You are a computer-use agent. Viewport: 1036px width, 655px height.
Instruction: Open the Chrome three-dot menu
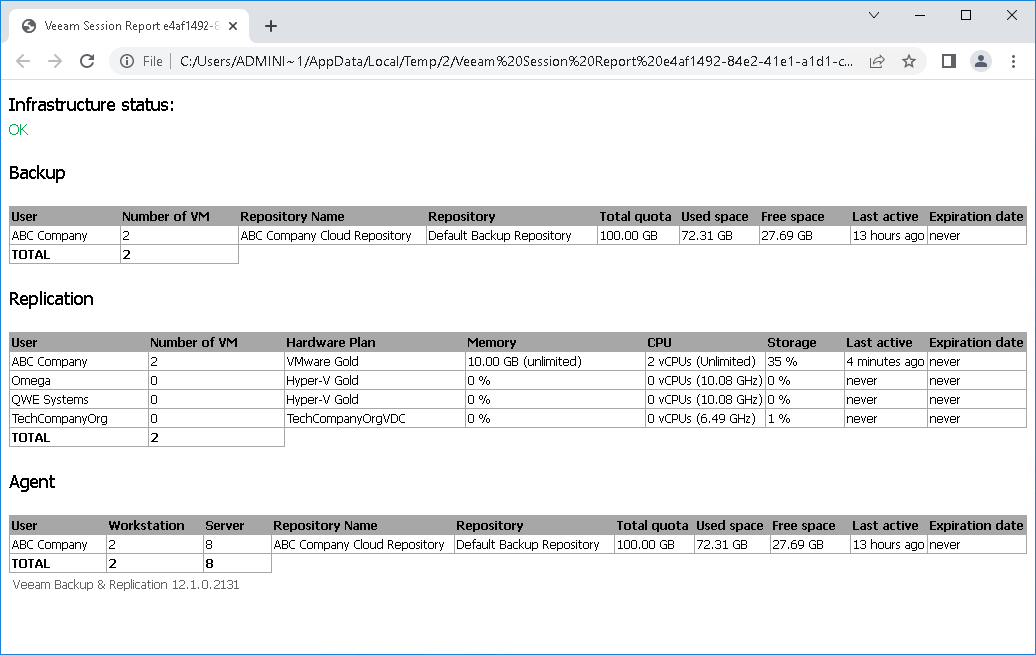pos(1014,61)
